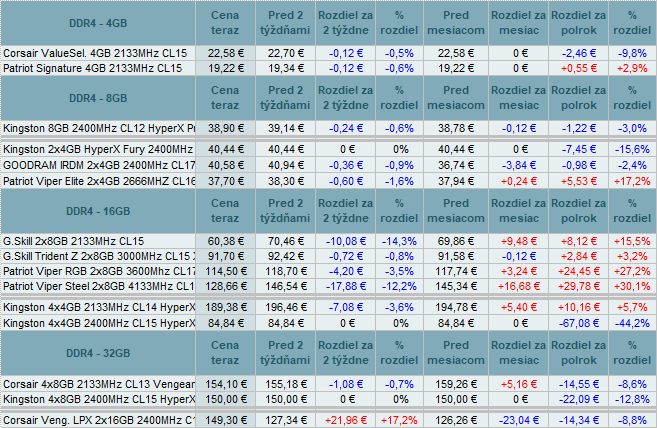Select the DDR4 - 8GB section header

(x=98, y=99)
